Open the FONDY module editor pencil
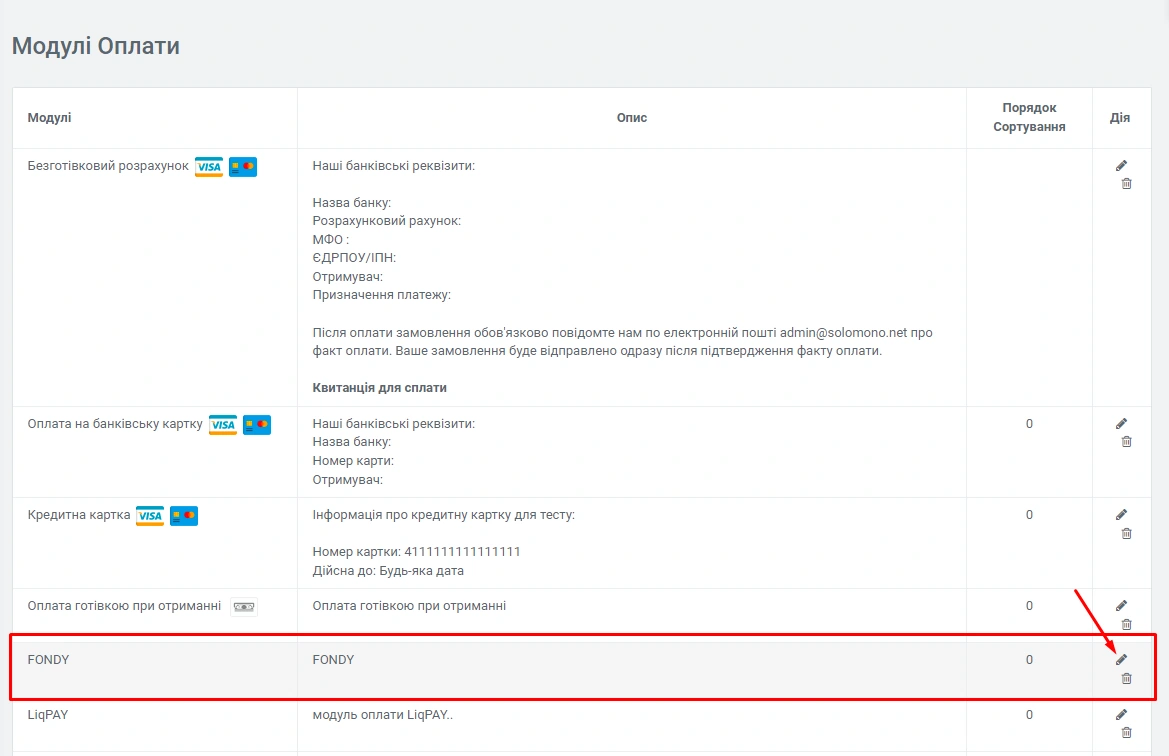The image size is (1169, 756). pyautogui.click(x=1121, y=660)
